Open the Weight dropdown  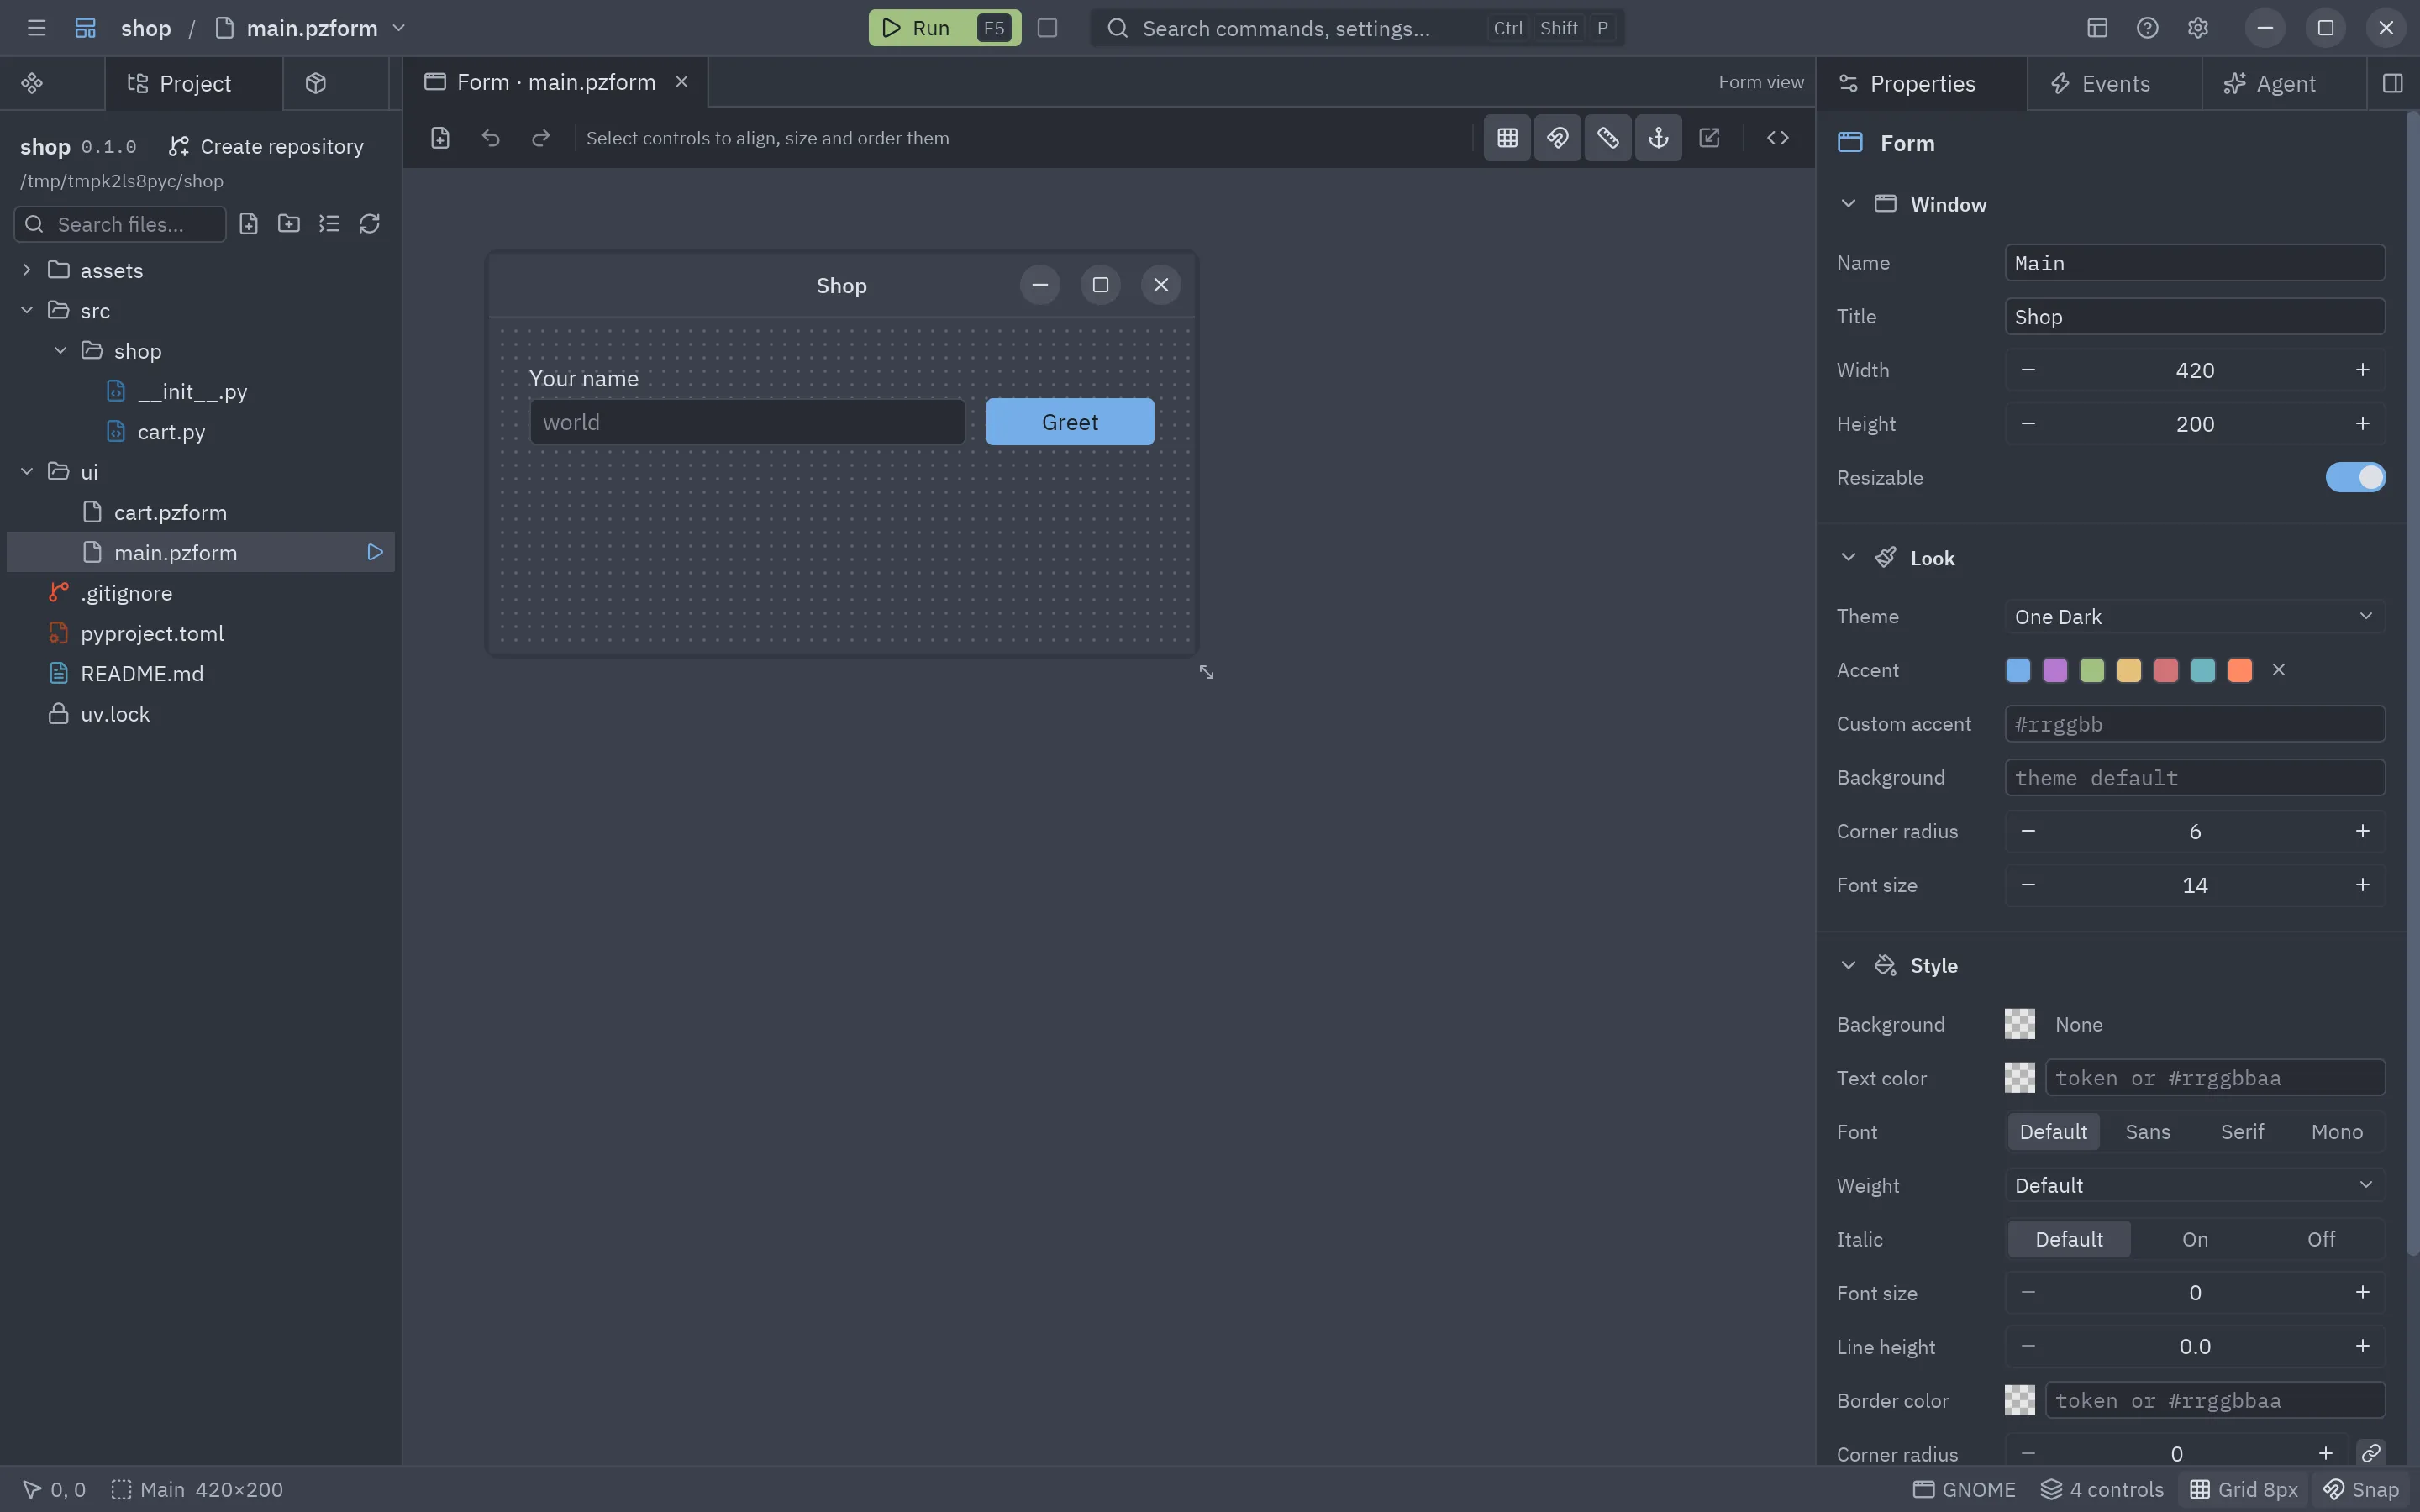[2195, 1185]
